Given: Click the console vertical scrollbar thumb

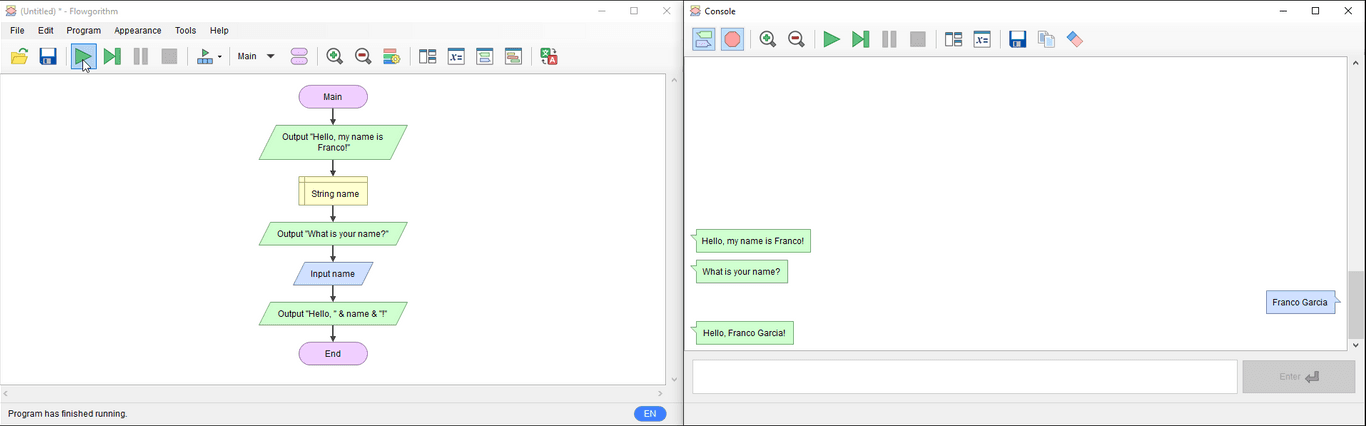Looking at the screenshot, I should pos(1356,305).
